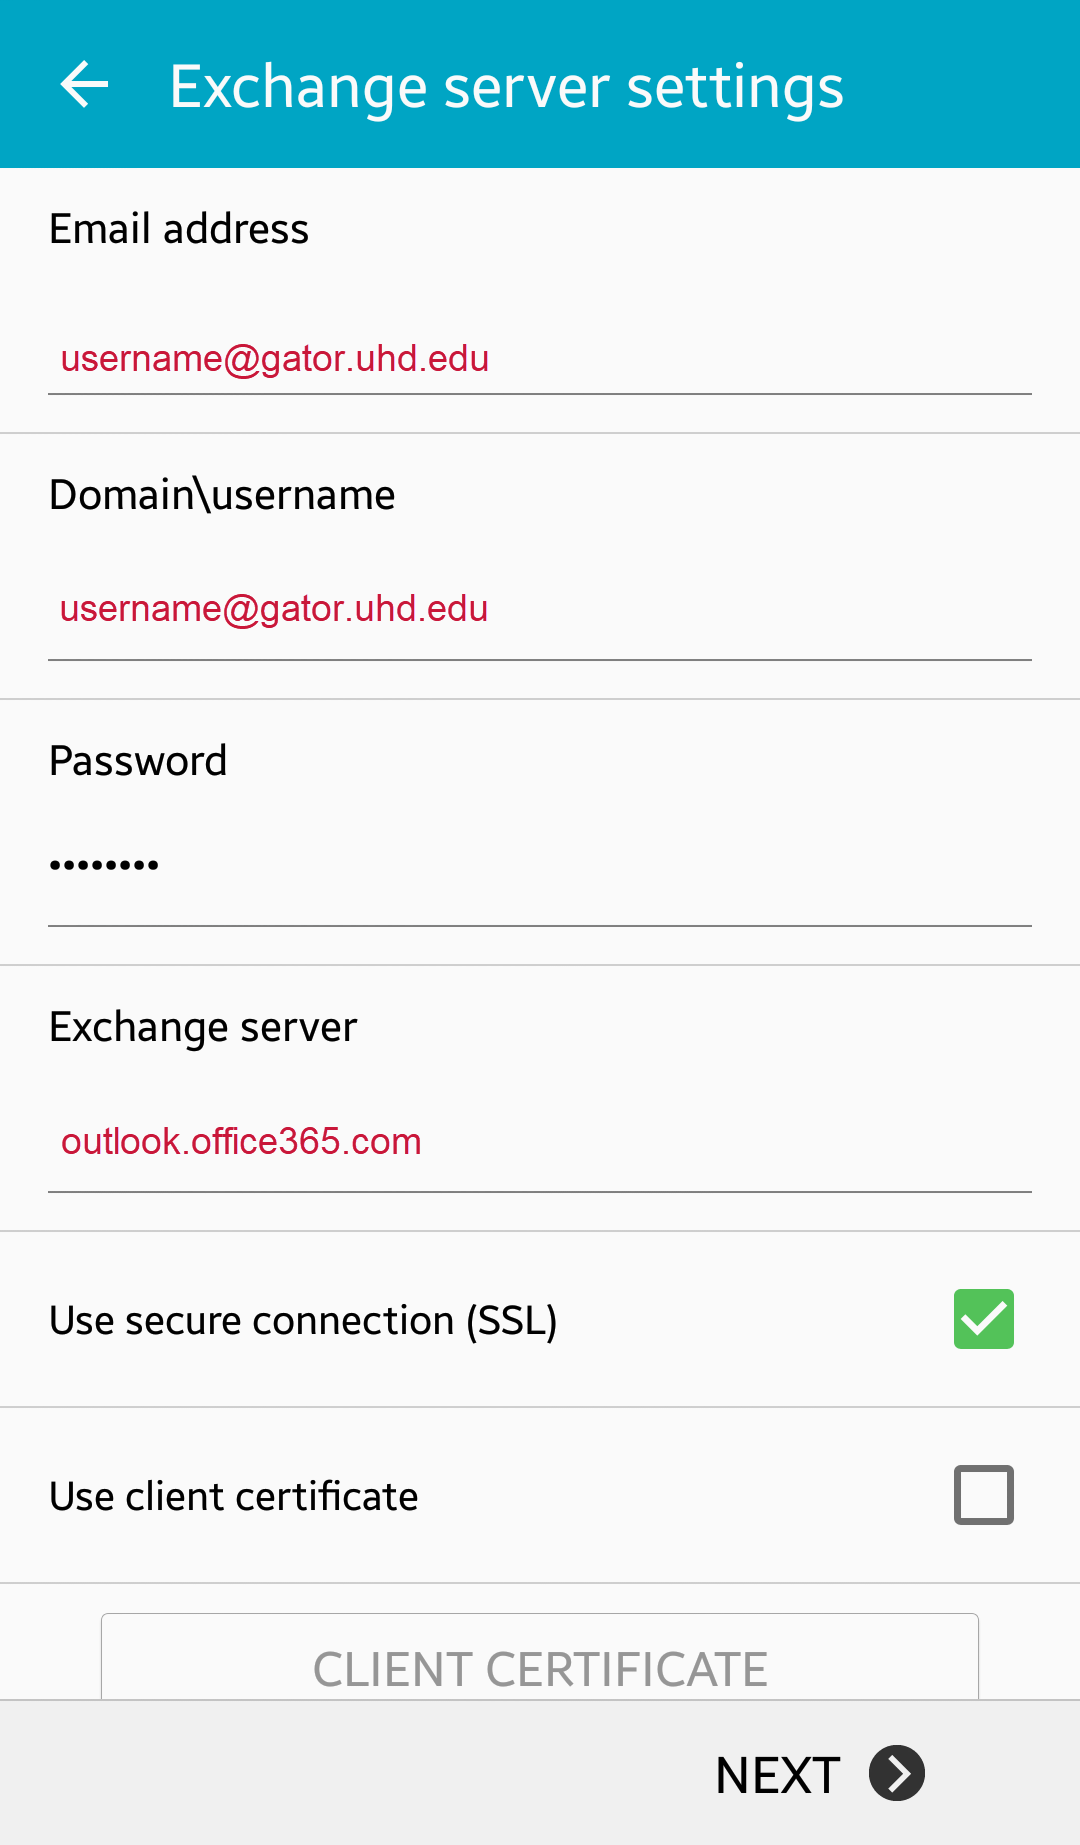Tap the Password label text

(x=138, y=761)
